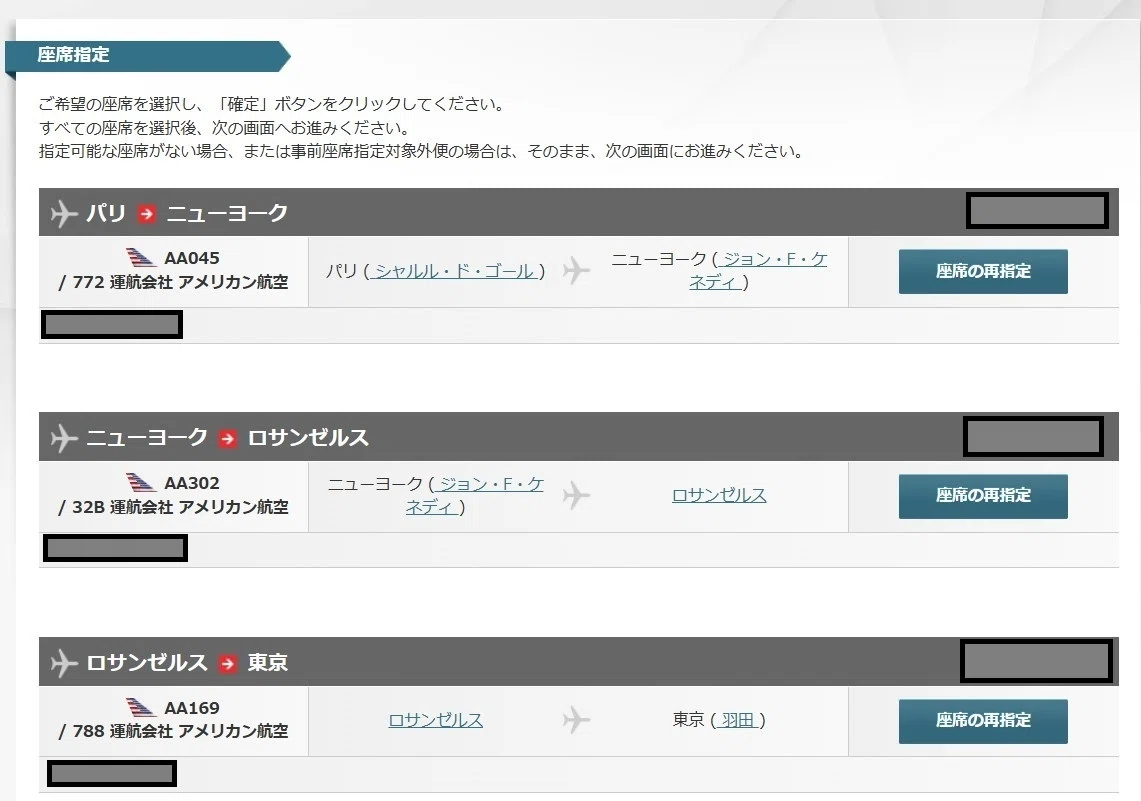Open ジョン・F・ケネディ link in AA045 arrival
The height and width of the screenshot is (801, 1141).
pyautogui.click(x=758, y=271)
